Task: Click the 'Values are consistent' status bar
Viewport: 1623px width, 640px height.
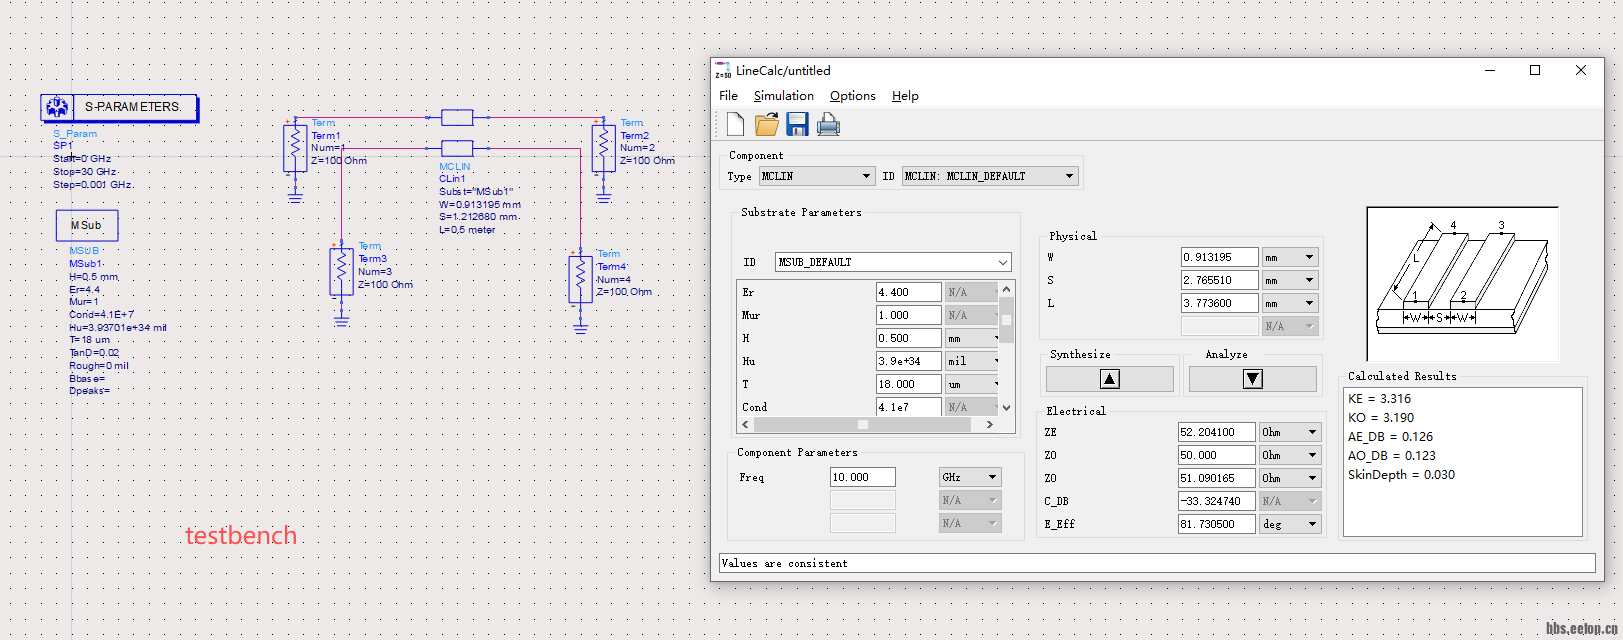Action: coord(1157,563)
